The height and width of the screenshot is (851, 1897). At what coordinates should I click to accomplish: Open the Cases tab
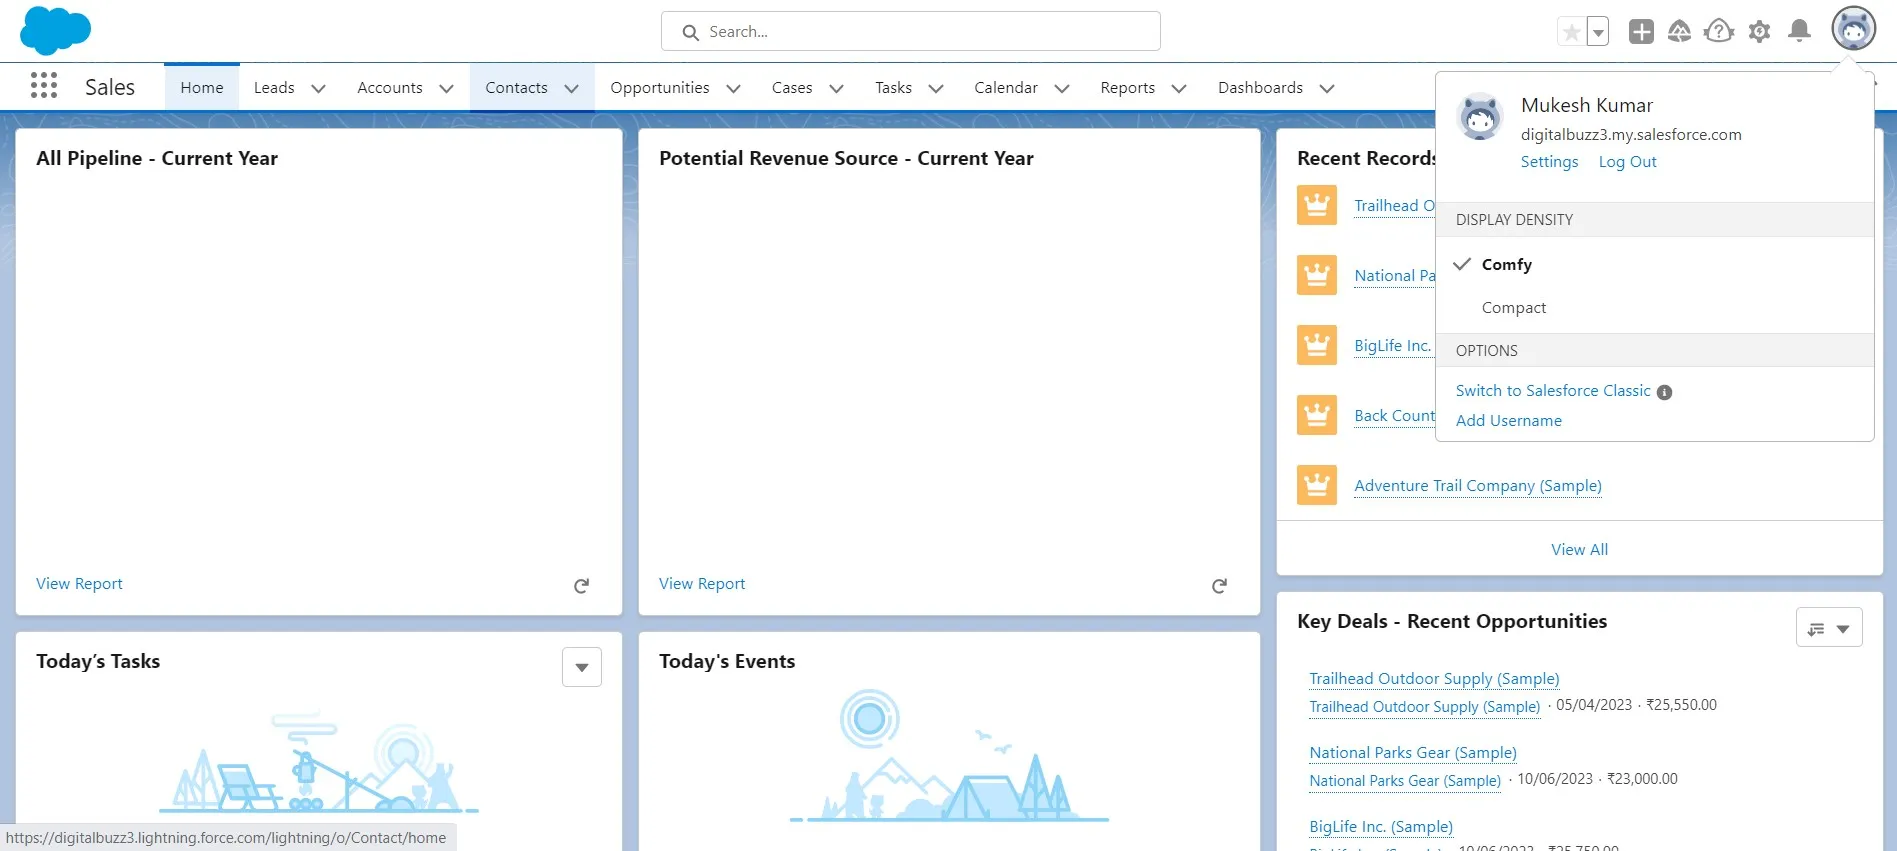(x=792, y=88)
